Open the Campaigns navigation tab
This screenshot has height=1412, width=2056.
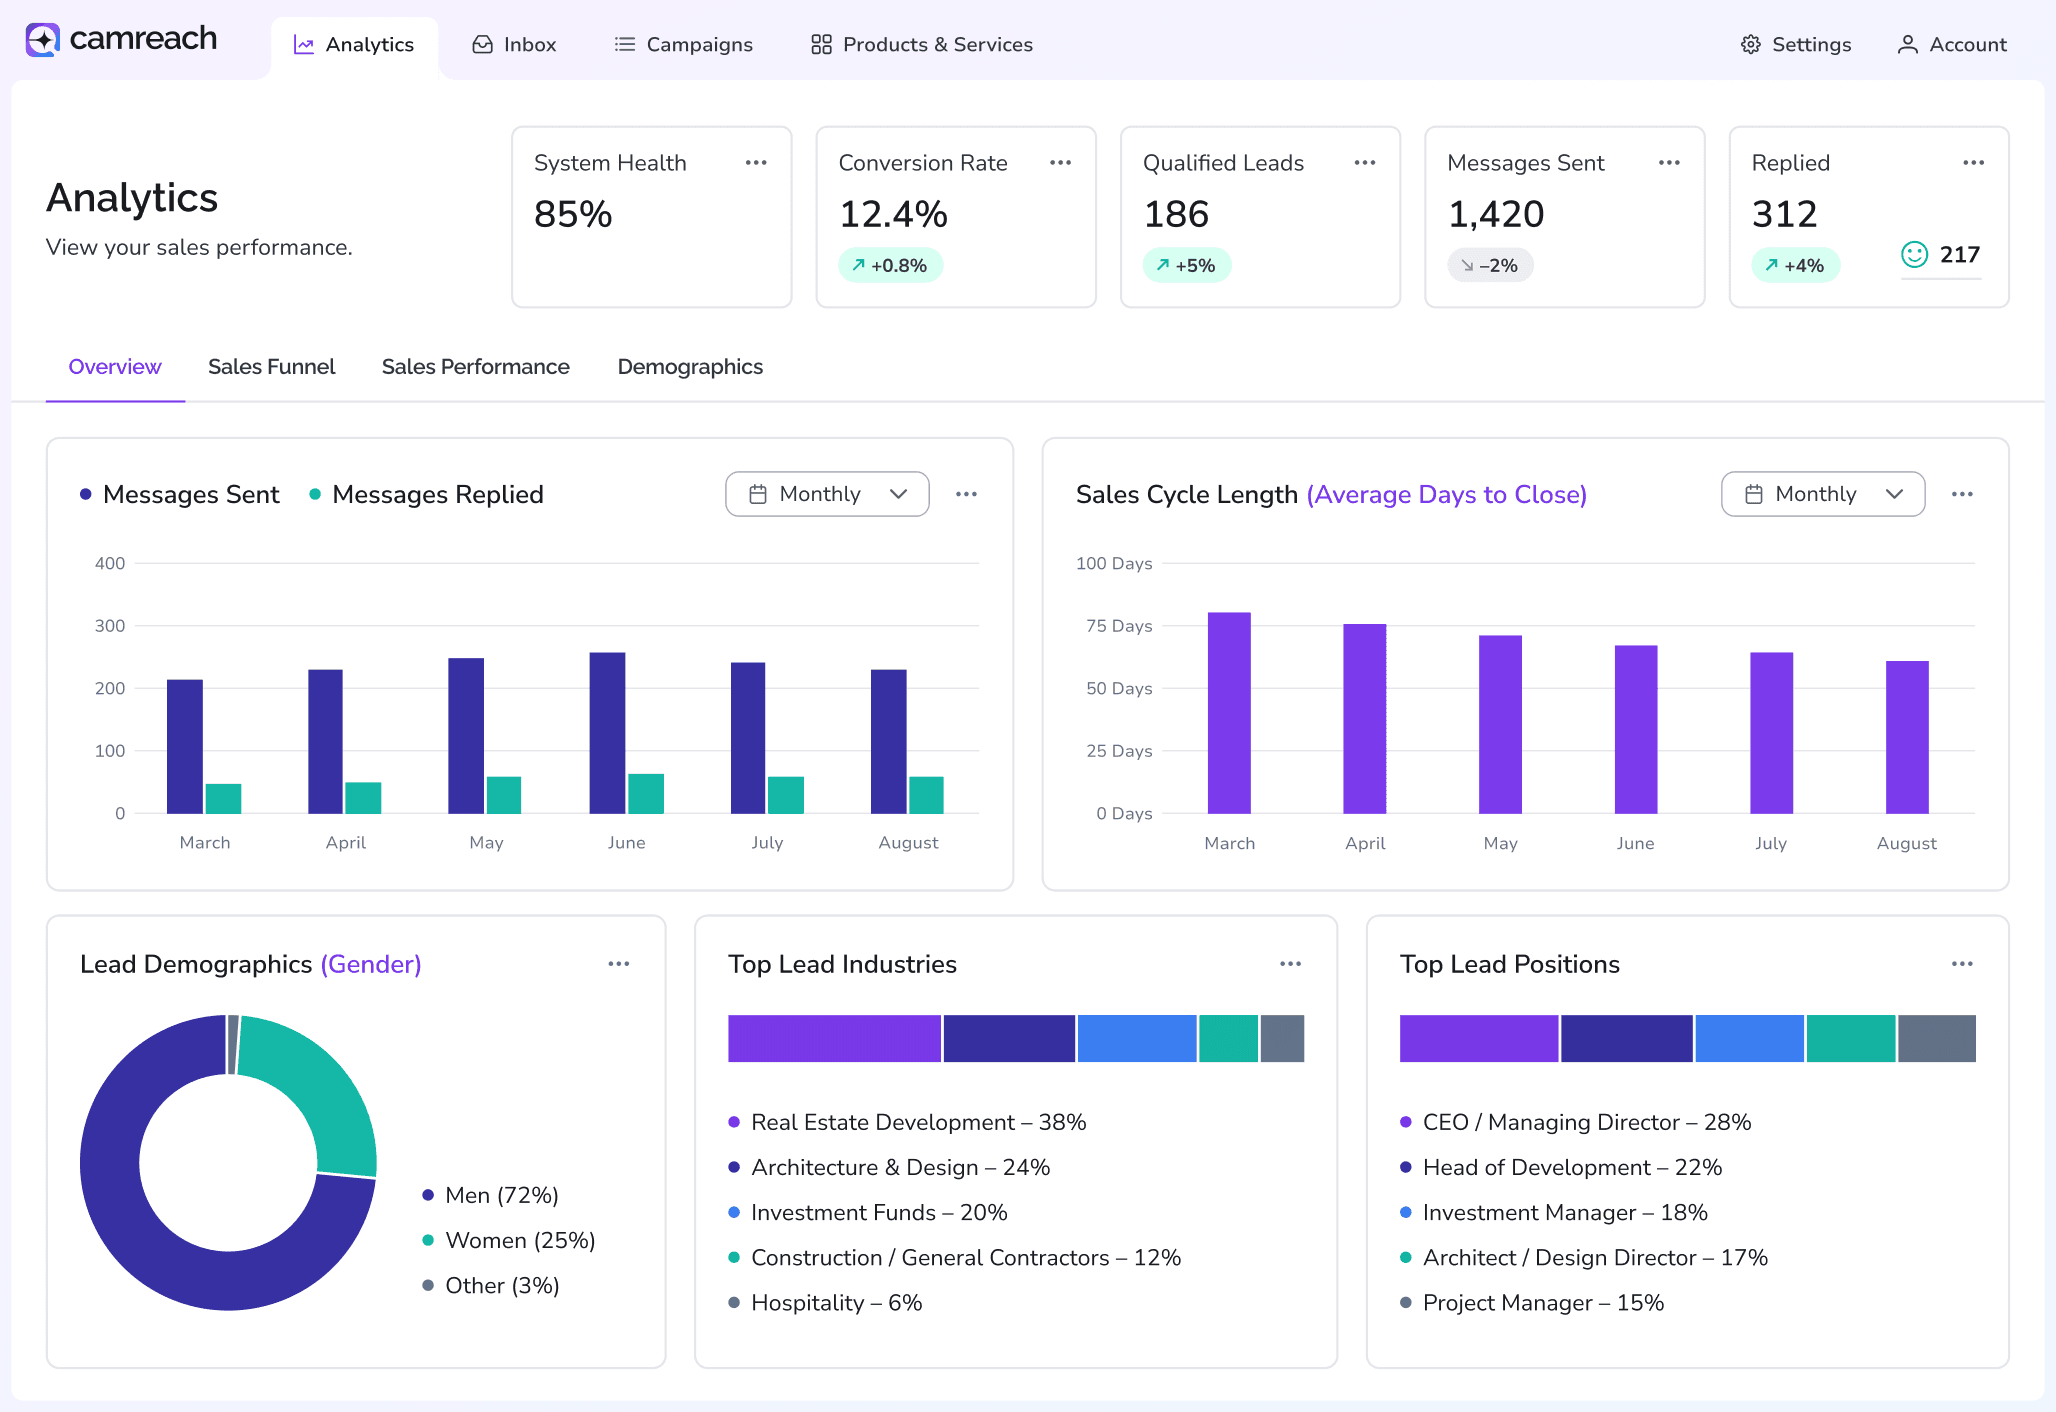tap(683, 45)
